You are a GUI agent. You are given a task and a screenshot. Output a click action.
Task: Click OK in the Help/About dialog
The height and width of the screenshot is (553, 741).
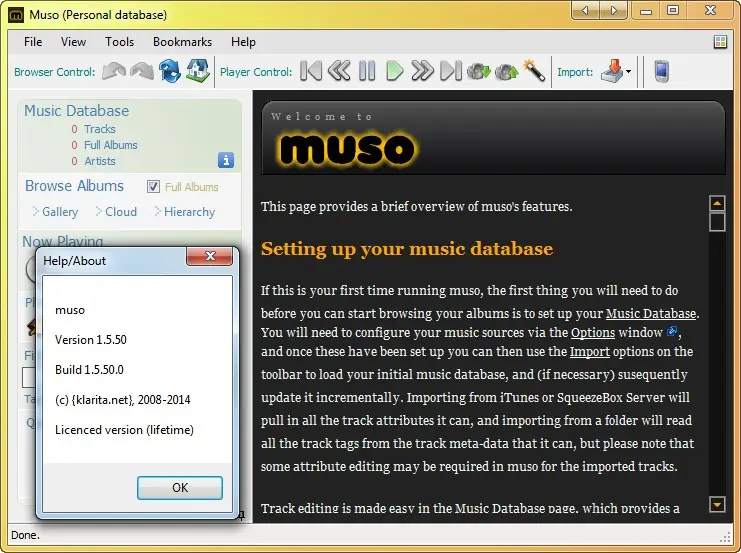(180, 487)
